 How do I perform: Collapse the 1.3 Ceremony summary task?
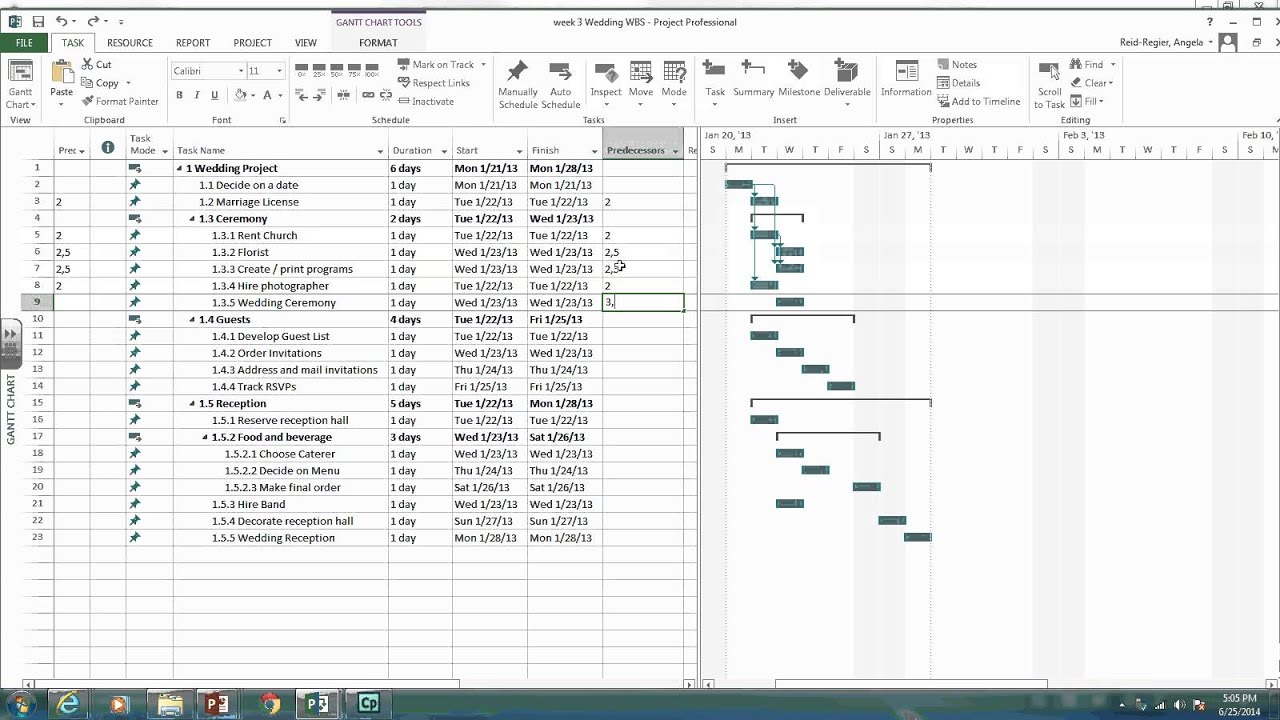pos(193,219)
